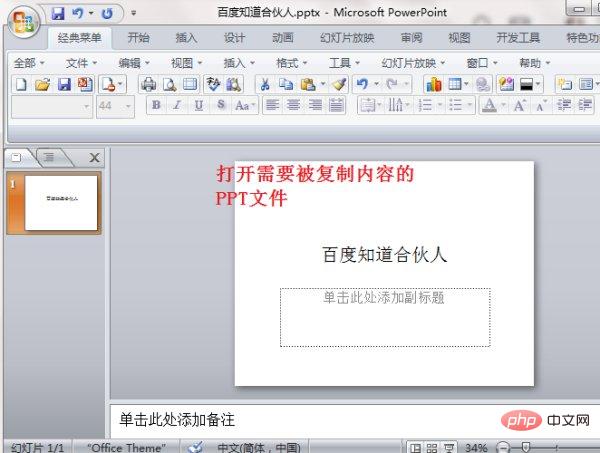This screenshot has height=453, width=600.
Task: Toggle Underline formatting
Action: pyautogui.click(x=199, y=105)
